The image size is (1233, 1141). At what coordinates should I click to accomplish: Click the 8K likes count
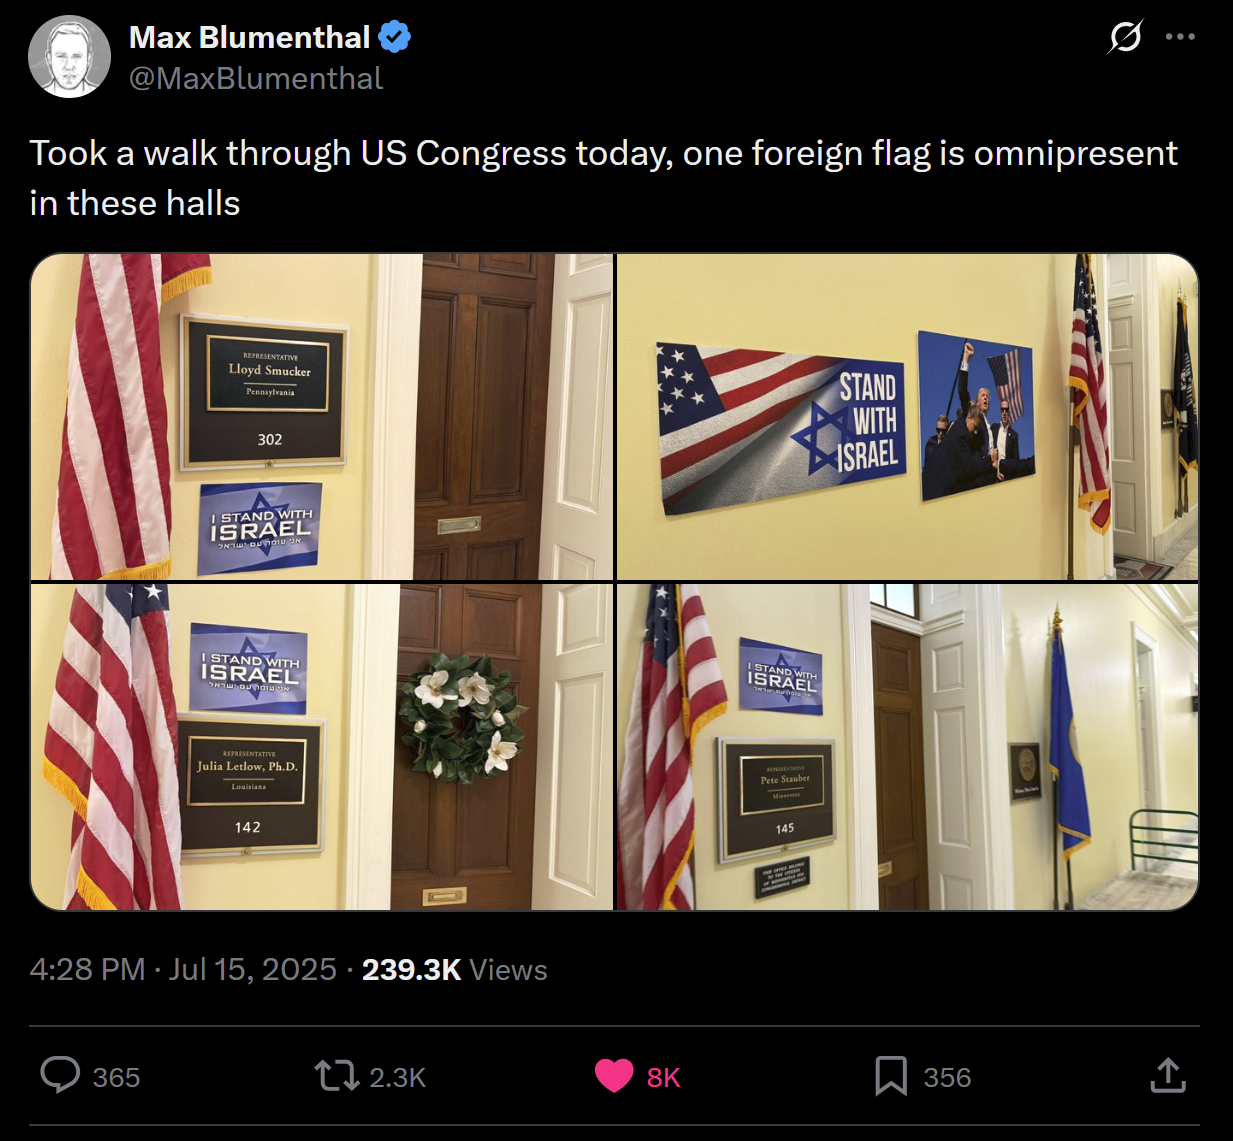(663, 1077)
